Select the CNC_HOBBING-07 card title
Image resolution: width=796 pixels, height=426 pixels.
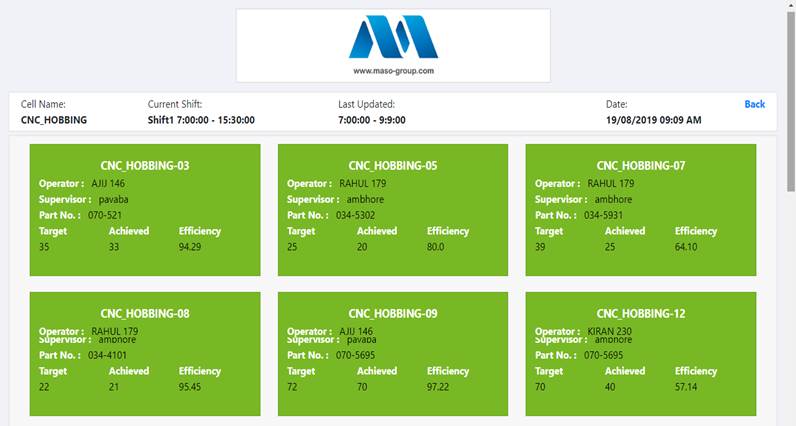[x=641, y=166]
